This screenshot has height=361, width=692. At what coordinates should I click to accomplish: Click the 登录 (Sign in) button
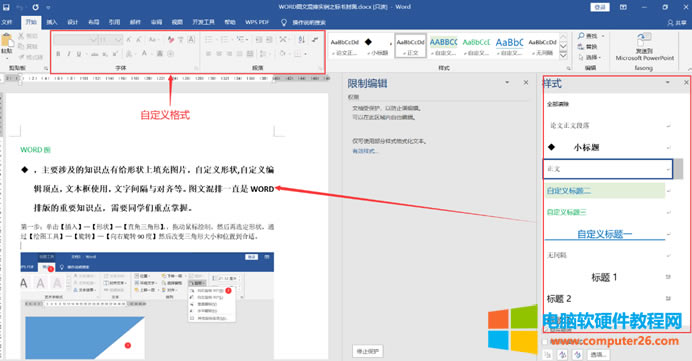point(600,7)
